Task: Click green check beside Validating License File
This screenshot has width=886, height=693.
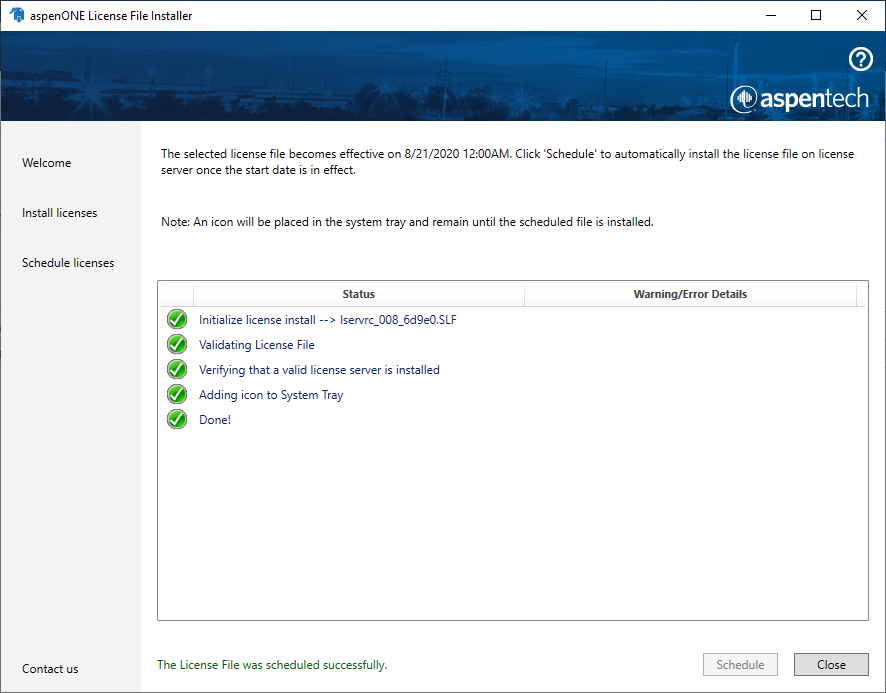Action: point(177,344)
